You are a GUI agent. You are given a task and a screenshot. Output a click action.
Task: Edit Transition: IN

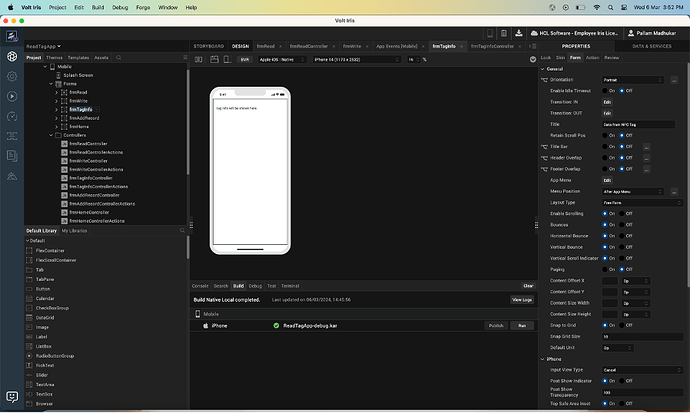[607, 102]
